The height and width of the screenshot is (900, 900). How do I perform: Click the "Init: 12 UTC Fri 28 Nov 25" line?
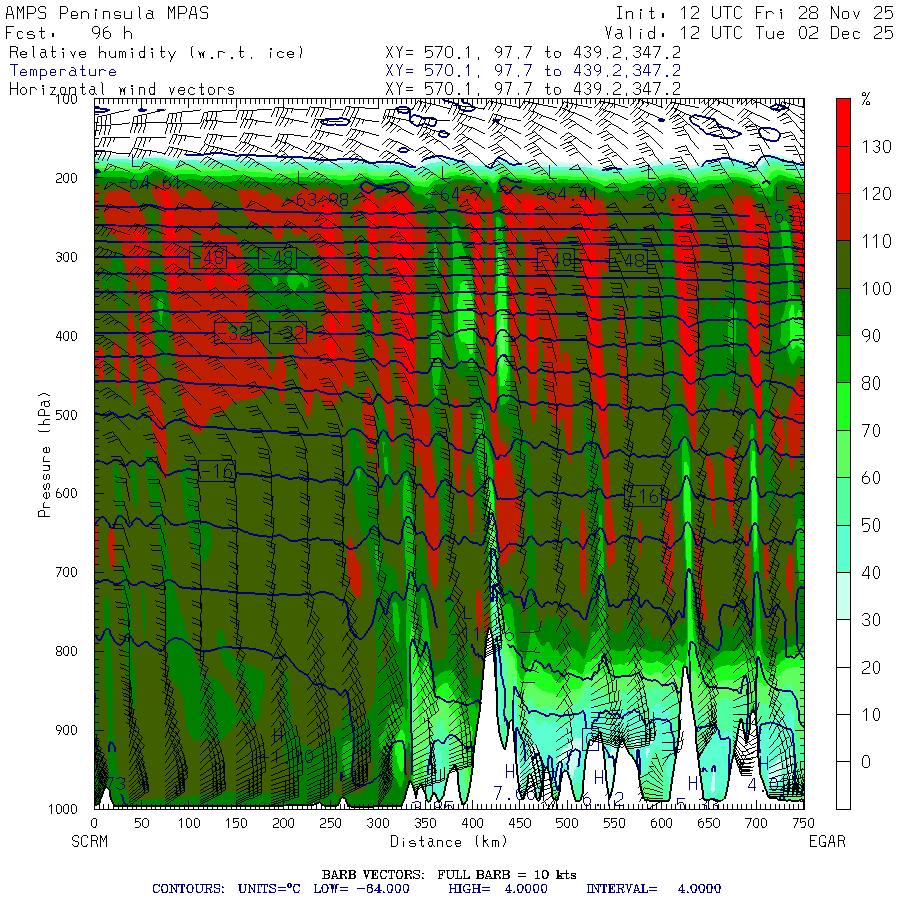[754, 13]
